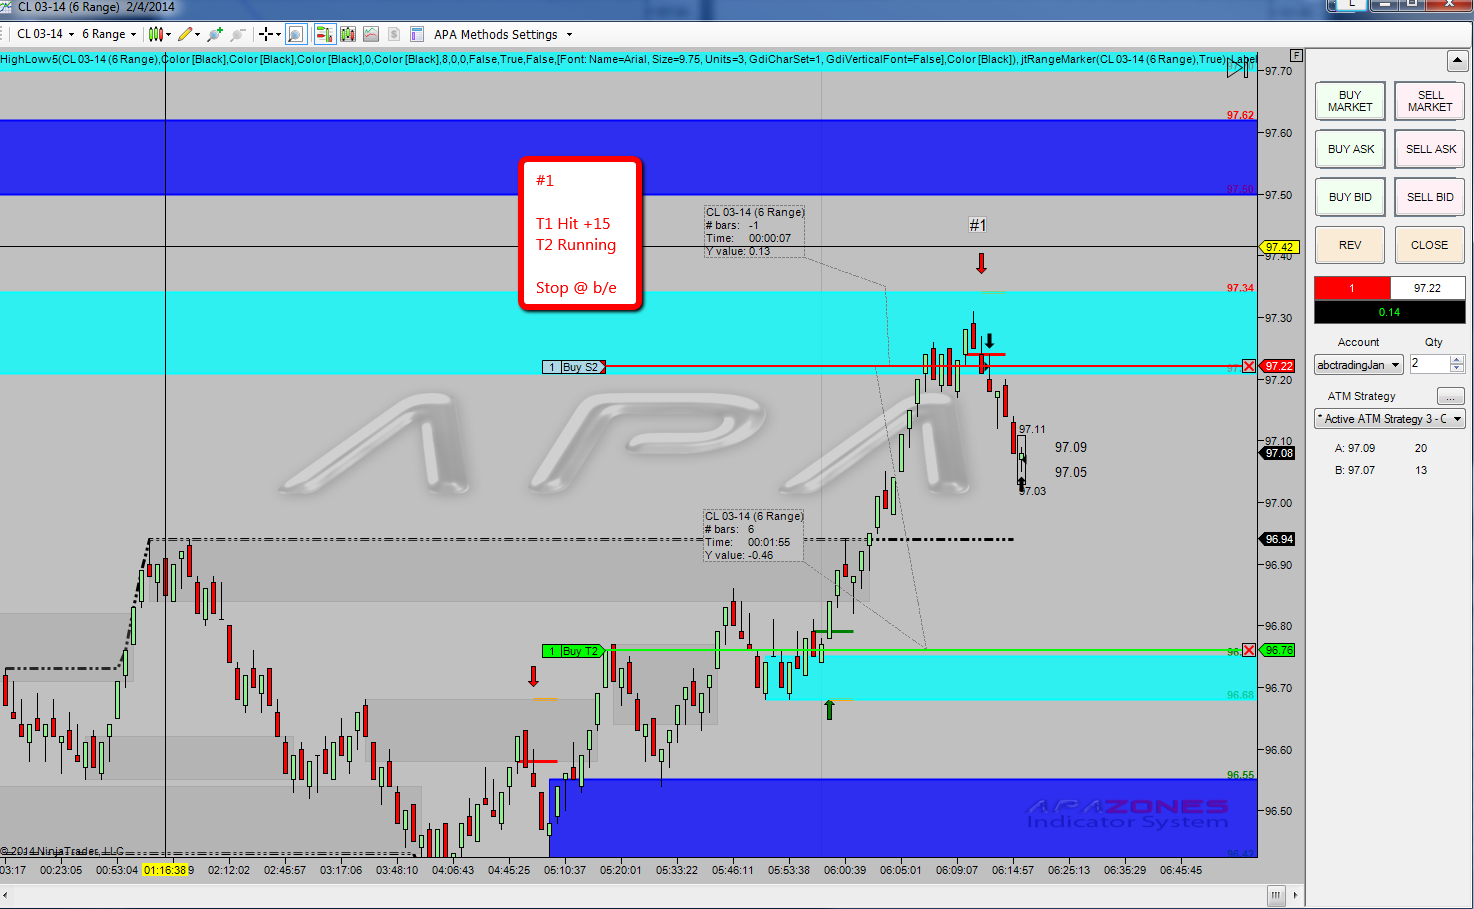Click the green 0.14 profit display

[x=1390, y=312]
